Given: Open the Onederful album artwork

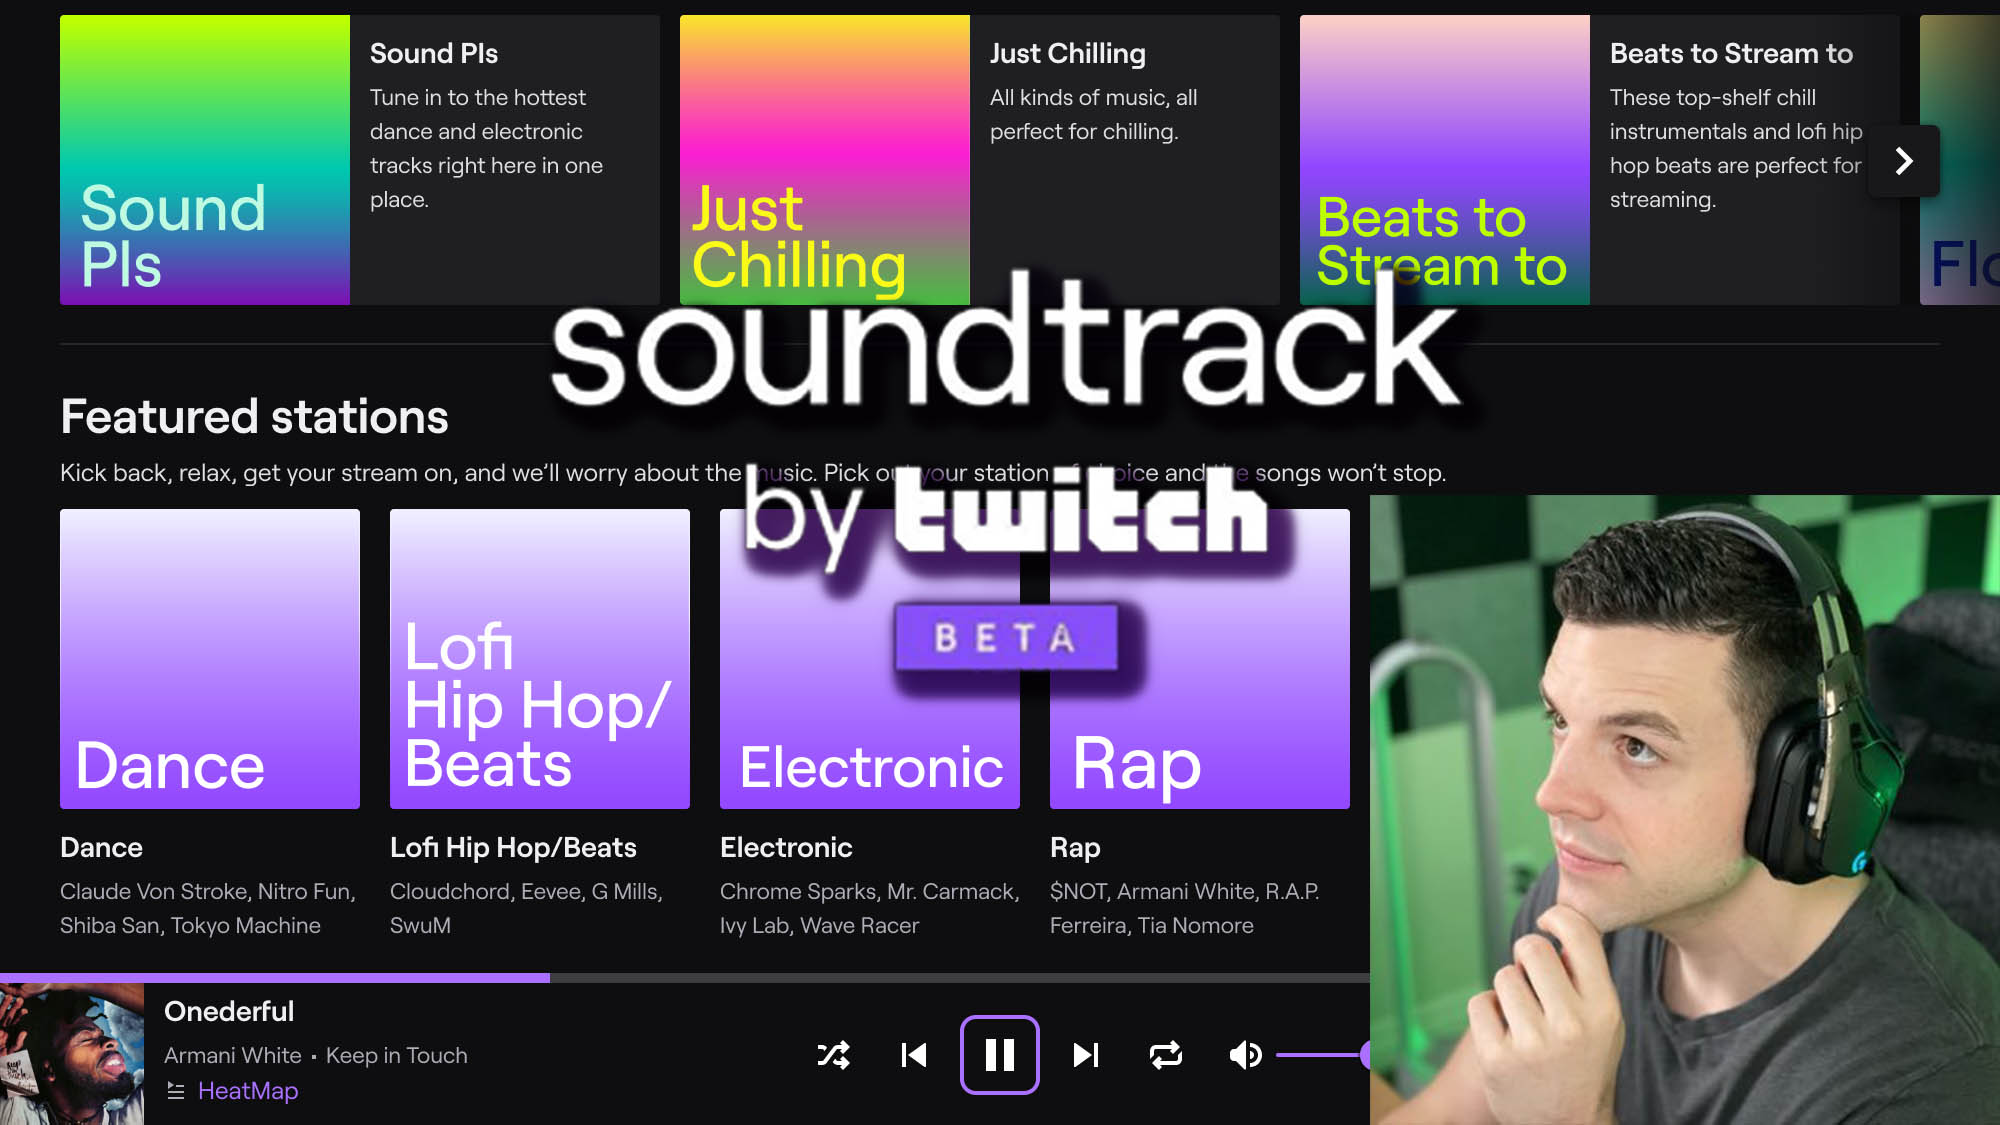Looking at the screenshot, I should coord(72,1054).
